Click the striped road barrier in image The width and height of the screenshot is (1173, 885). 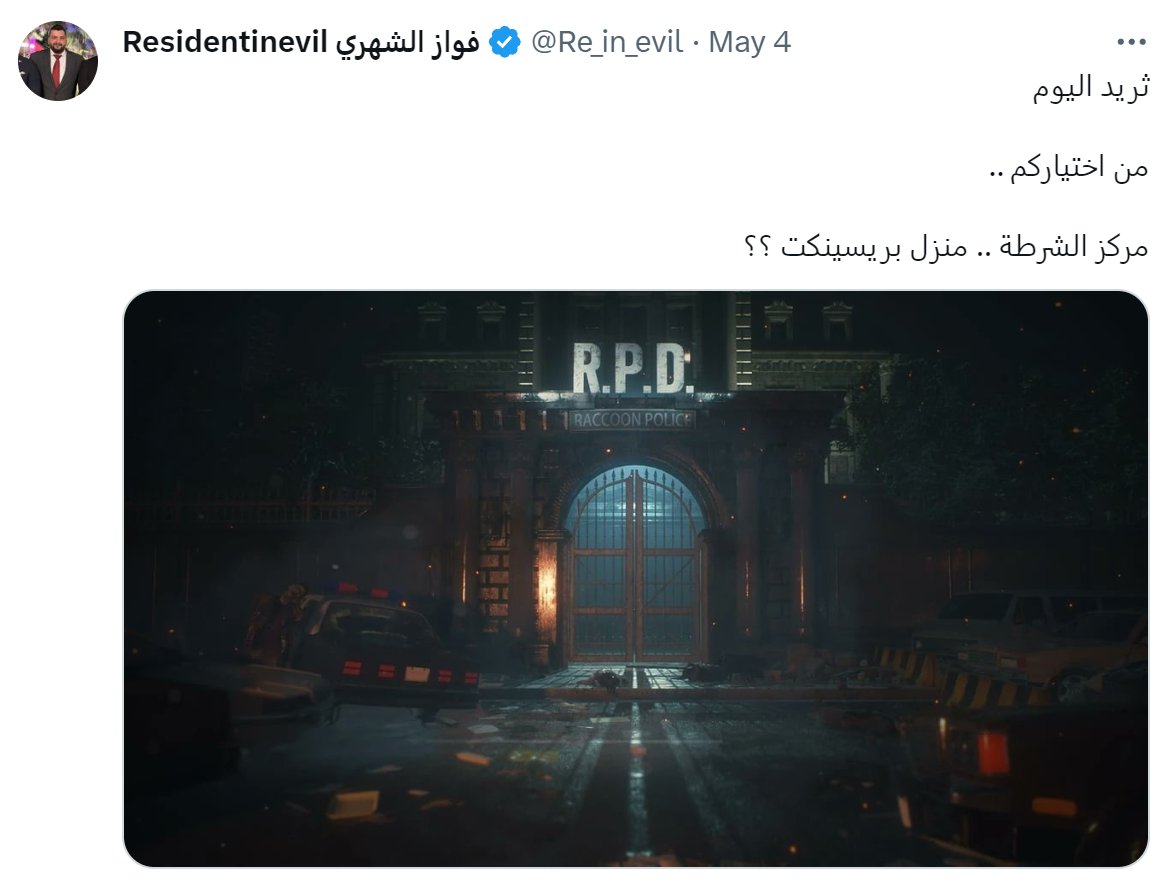(961, 679)
